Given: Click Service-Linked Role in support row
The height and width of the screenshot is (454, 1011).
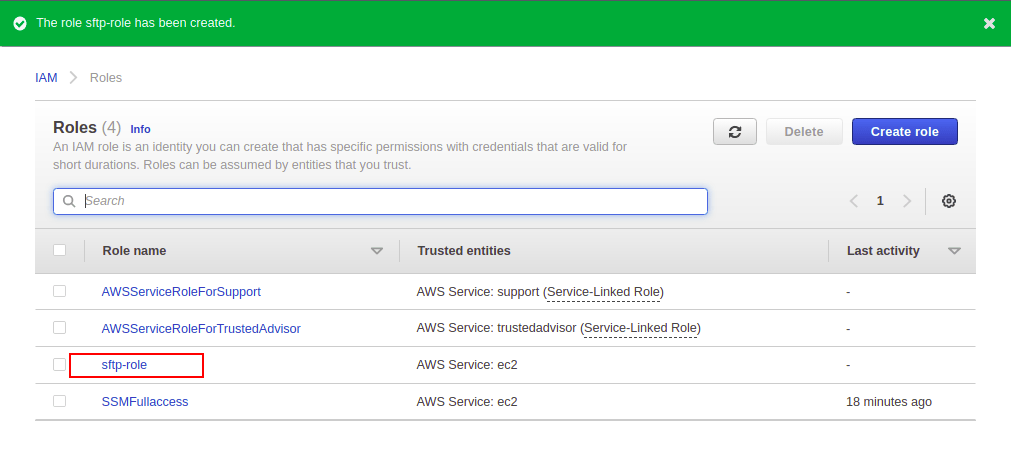Looking at the screenshot, I should click(x=604, y=292).
